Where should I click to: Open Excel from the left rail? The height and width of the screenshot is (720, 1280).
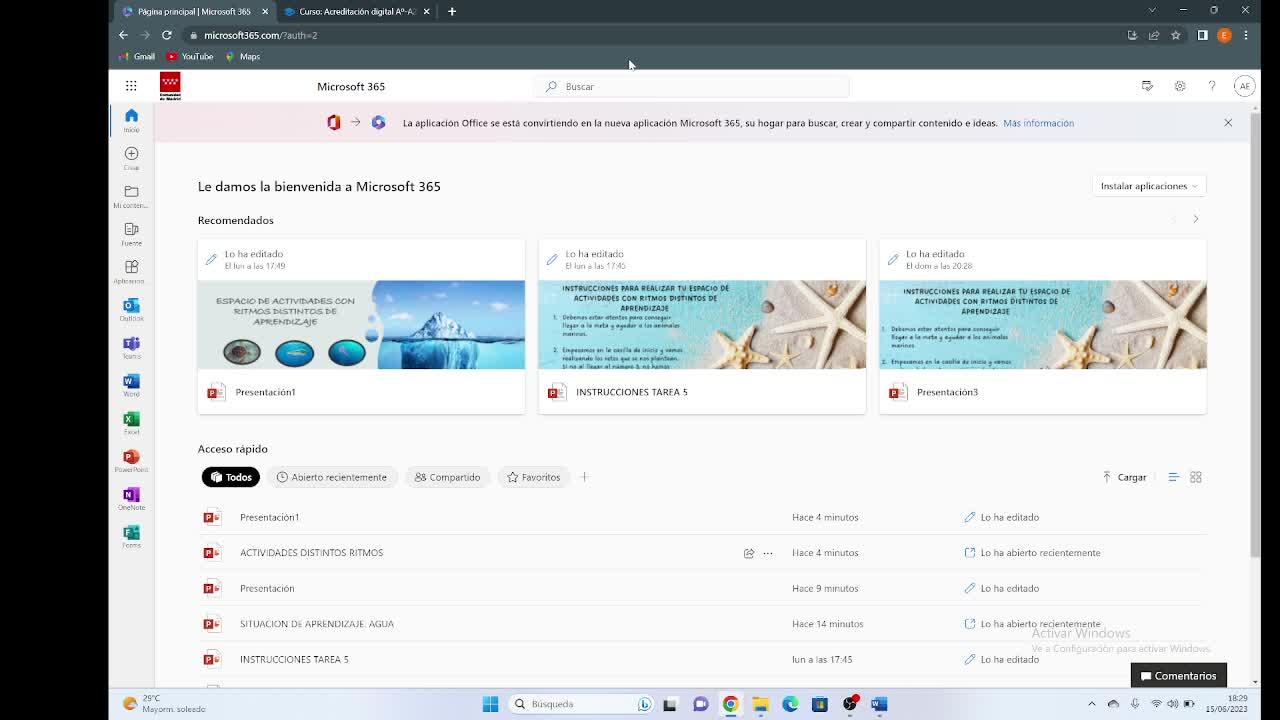131,422
